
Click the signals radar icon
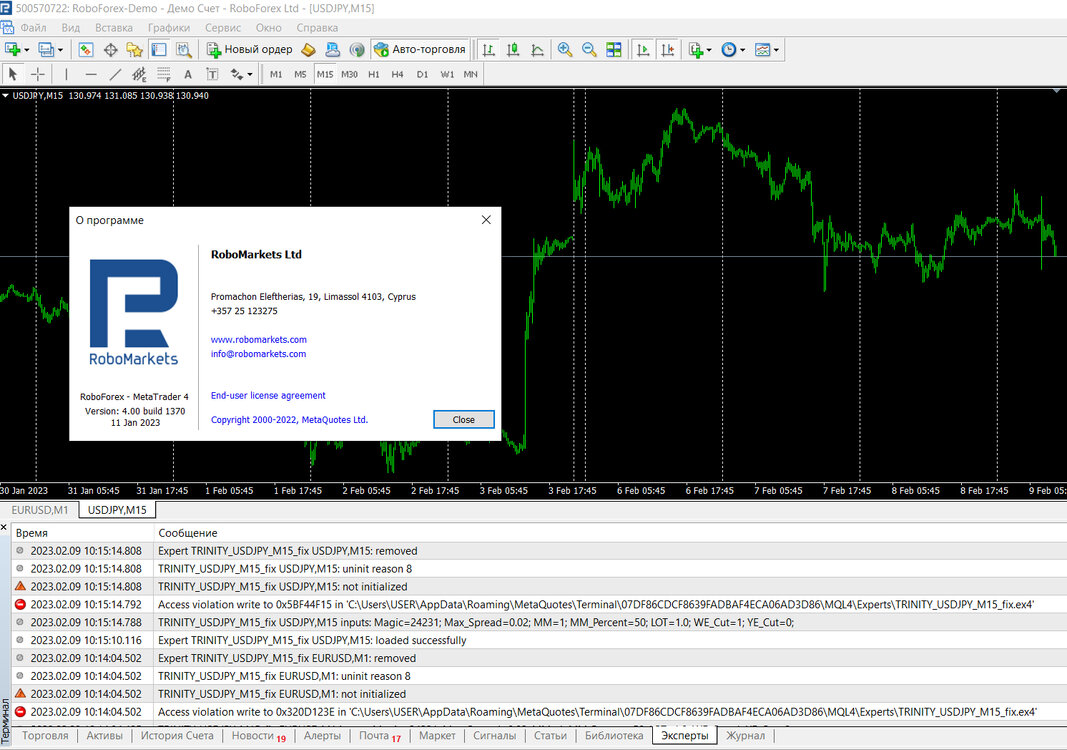click(x=357, y=50)
